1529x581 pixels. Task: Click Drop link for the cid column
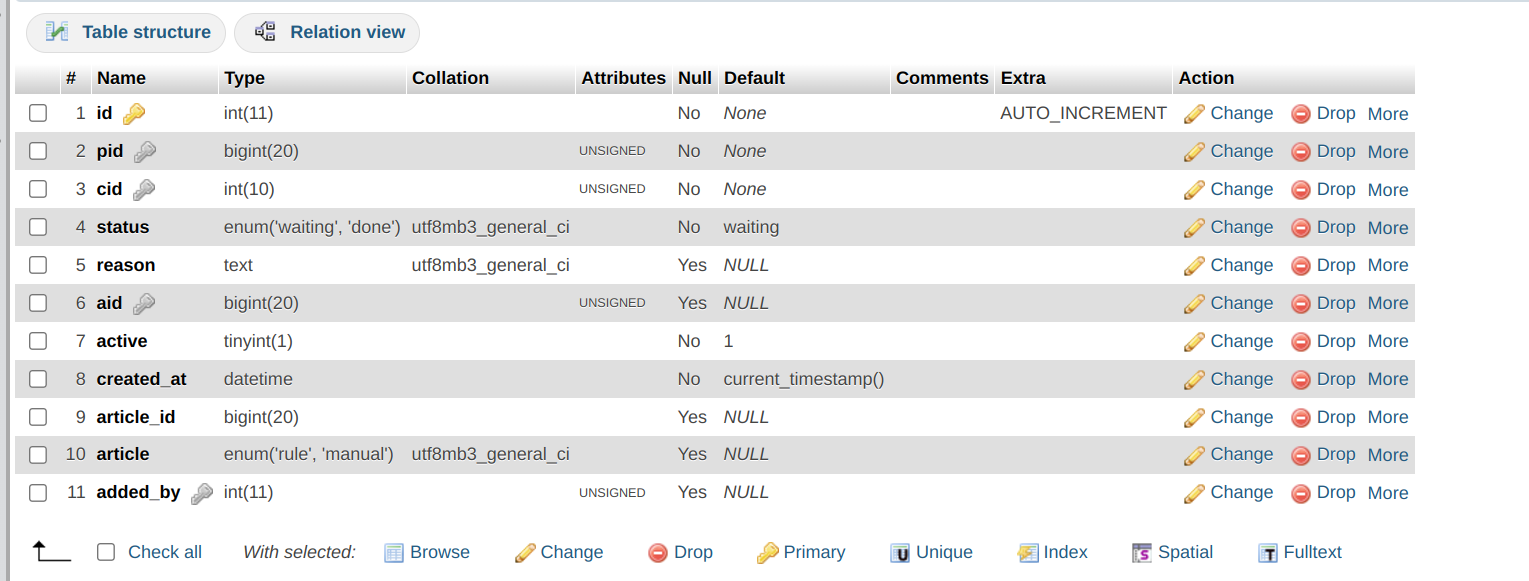pyautogui.click(x=1335, y=189)
